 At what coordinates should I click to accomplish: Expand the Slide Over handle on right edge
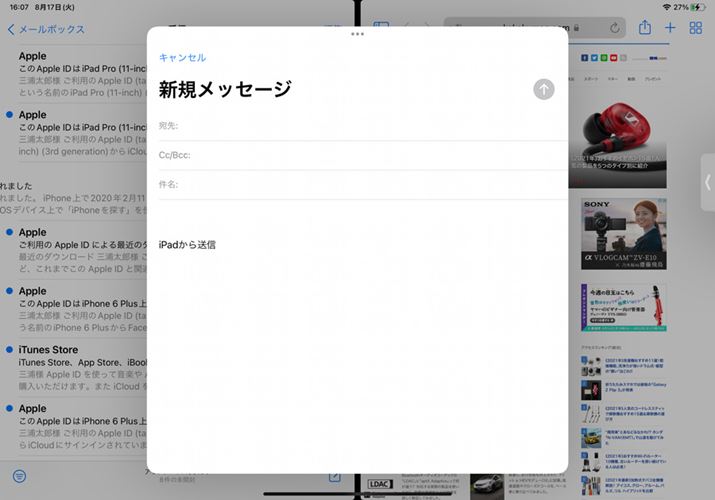point(708,182)
